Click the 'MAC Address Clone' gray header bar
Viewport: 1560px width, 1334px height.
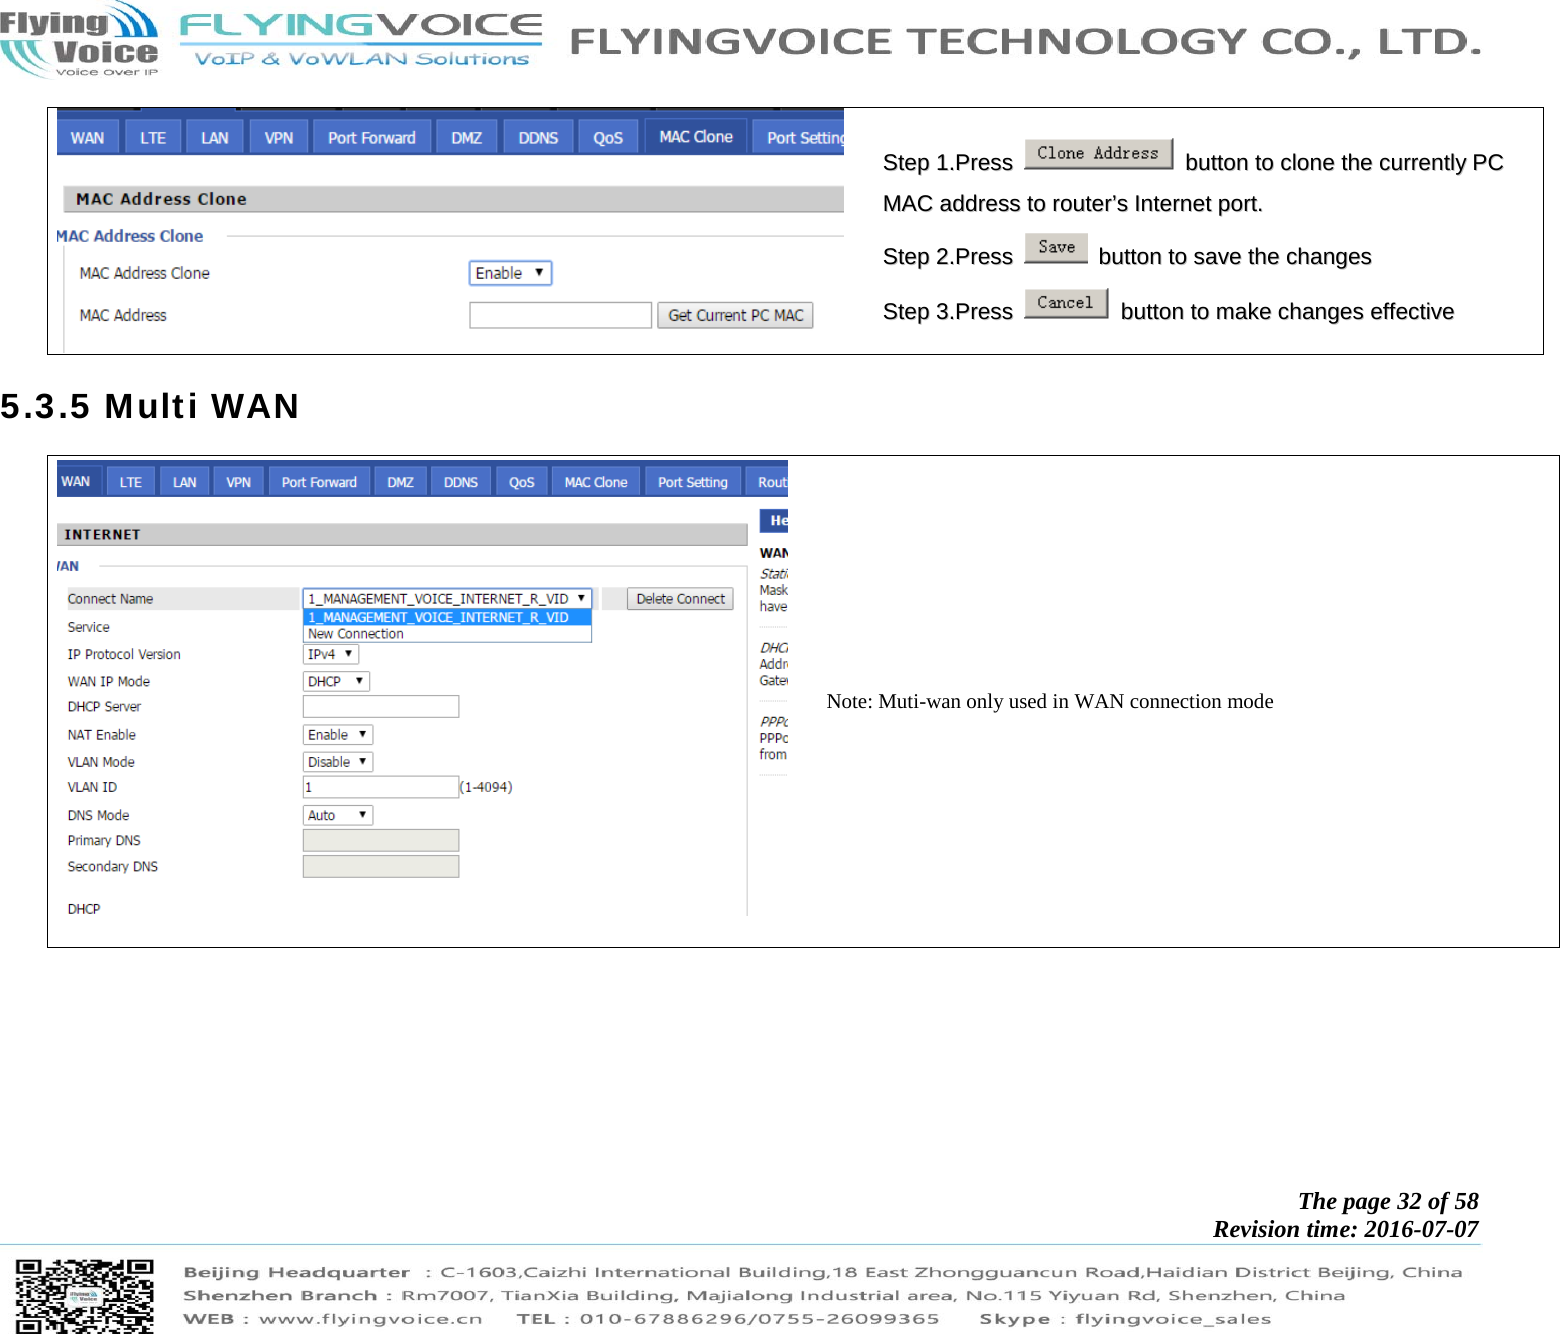[453, 199]
